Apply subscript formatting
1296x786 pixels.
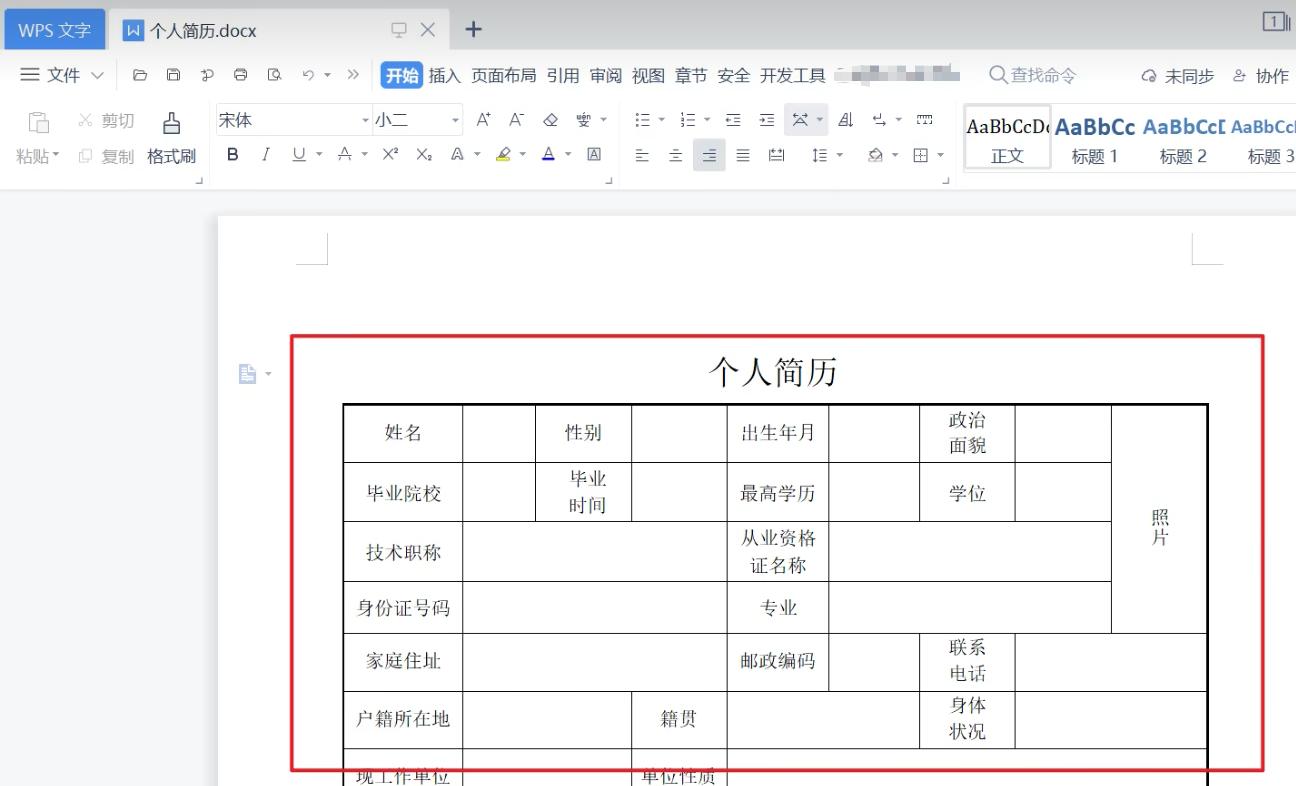(423, 155)
